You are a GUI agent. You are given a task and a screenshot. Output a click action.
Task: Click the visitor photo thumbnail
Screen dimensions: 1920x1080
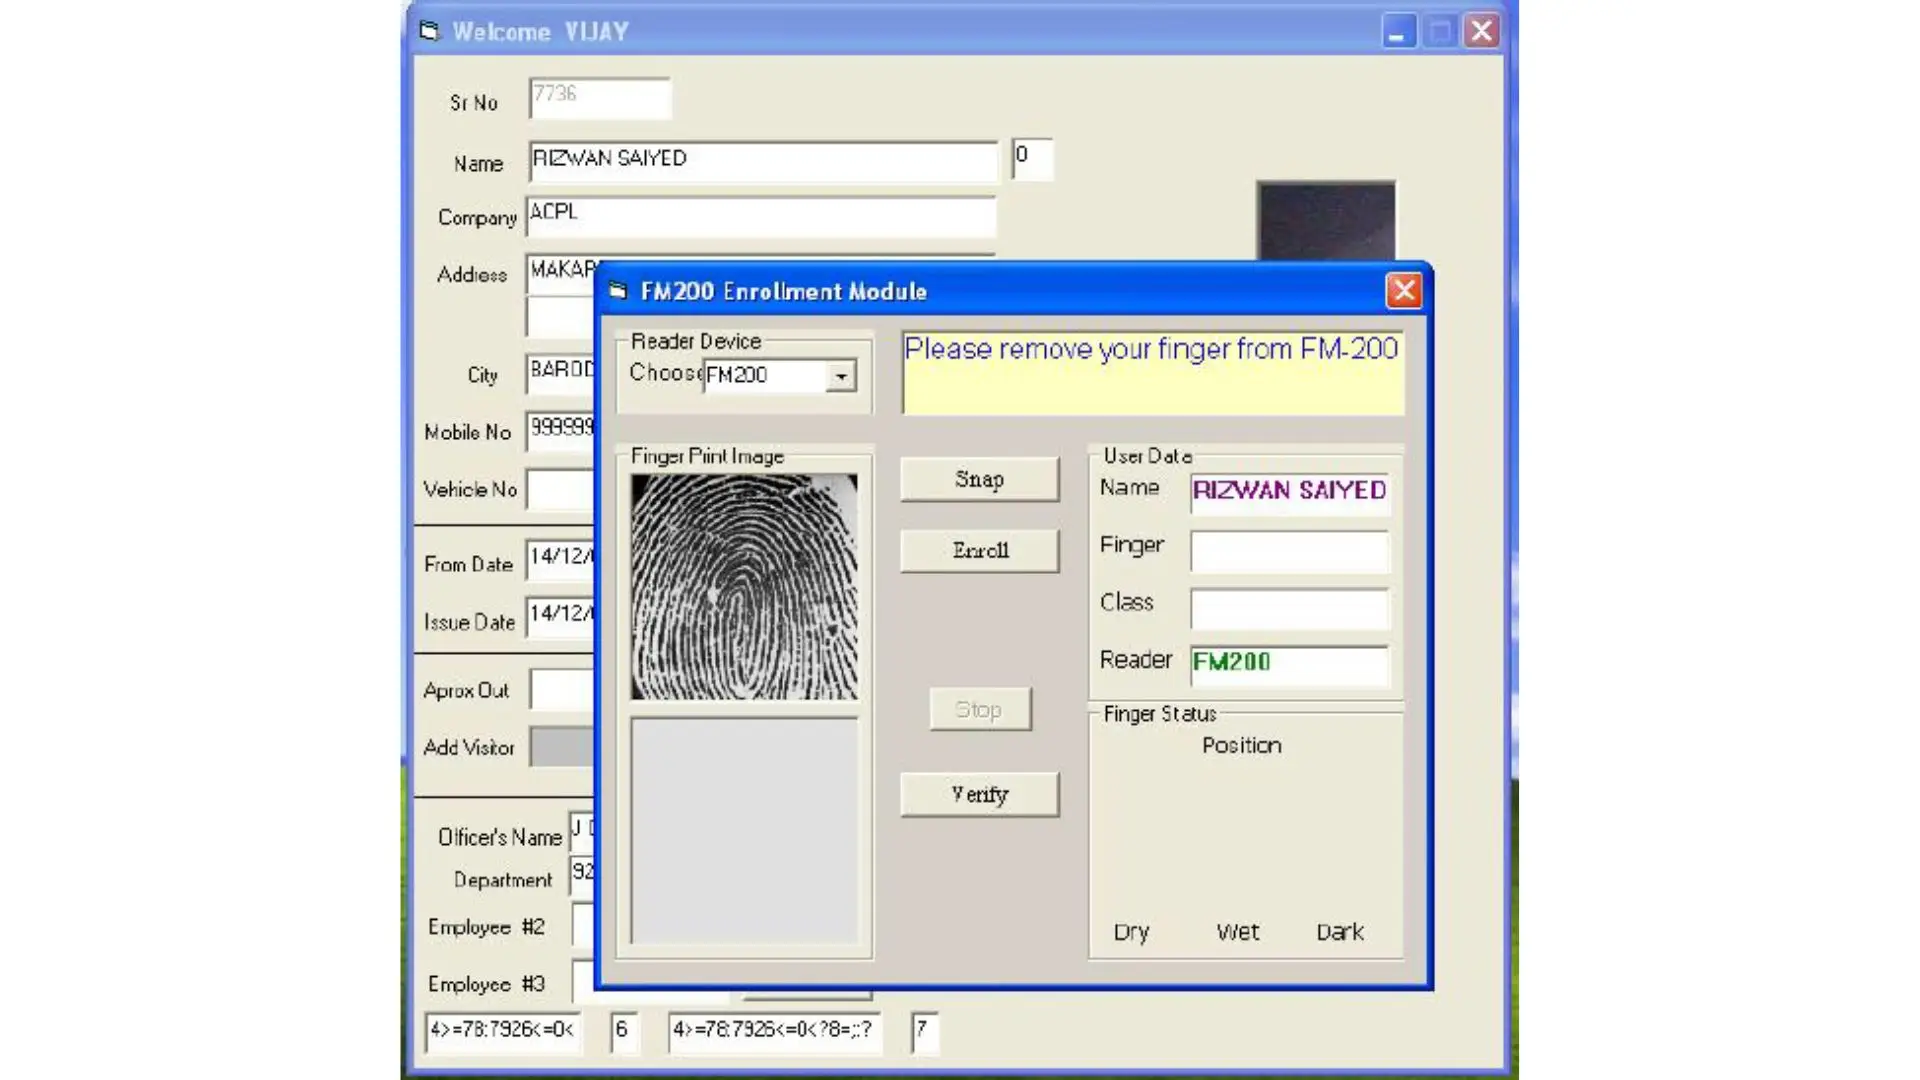(1325, 222)
